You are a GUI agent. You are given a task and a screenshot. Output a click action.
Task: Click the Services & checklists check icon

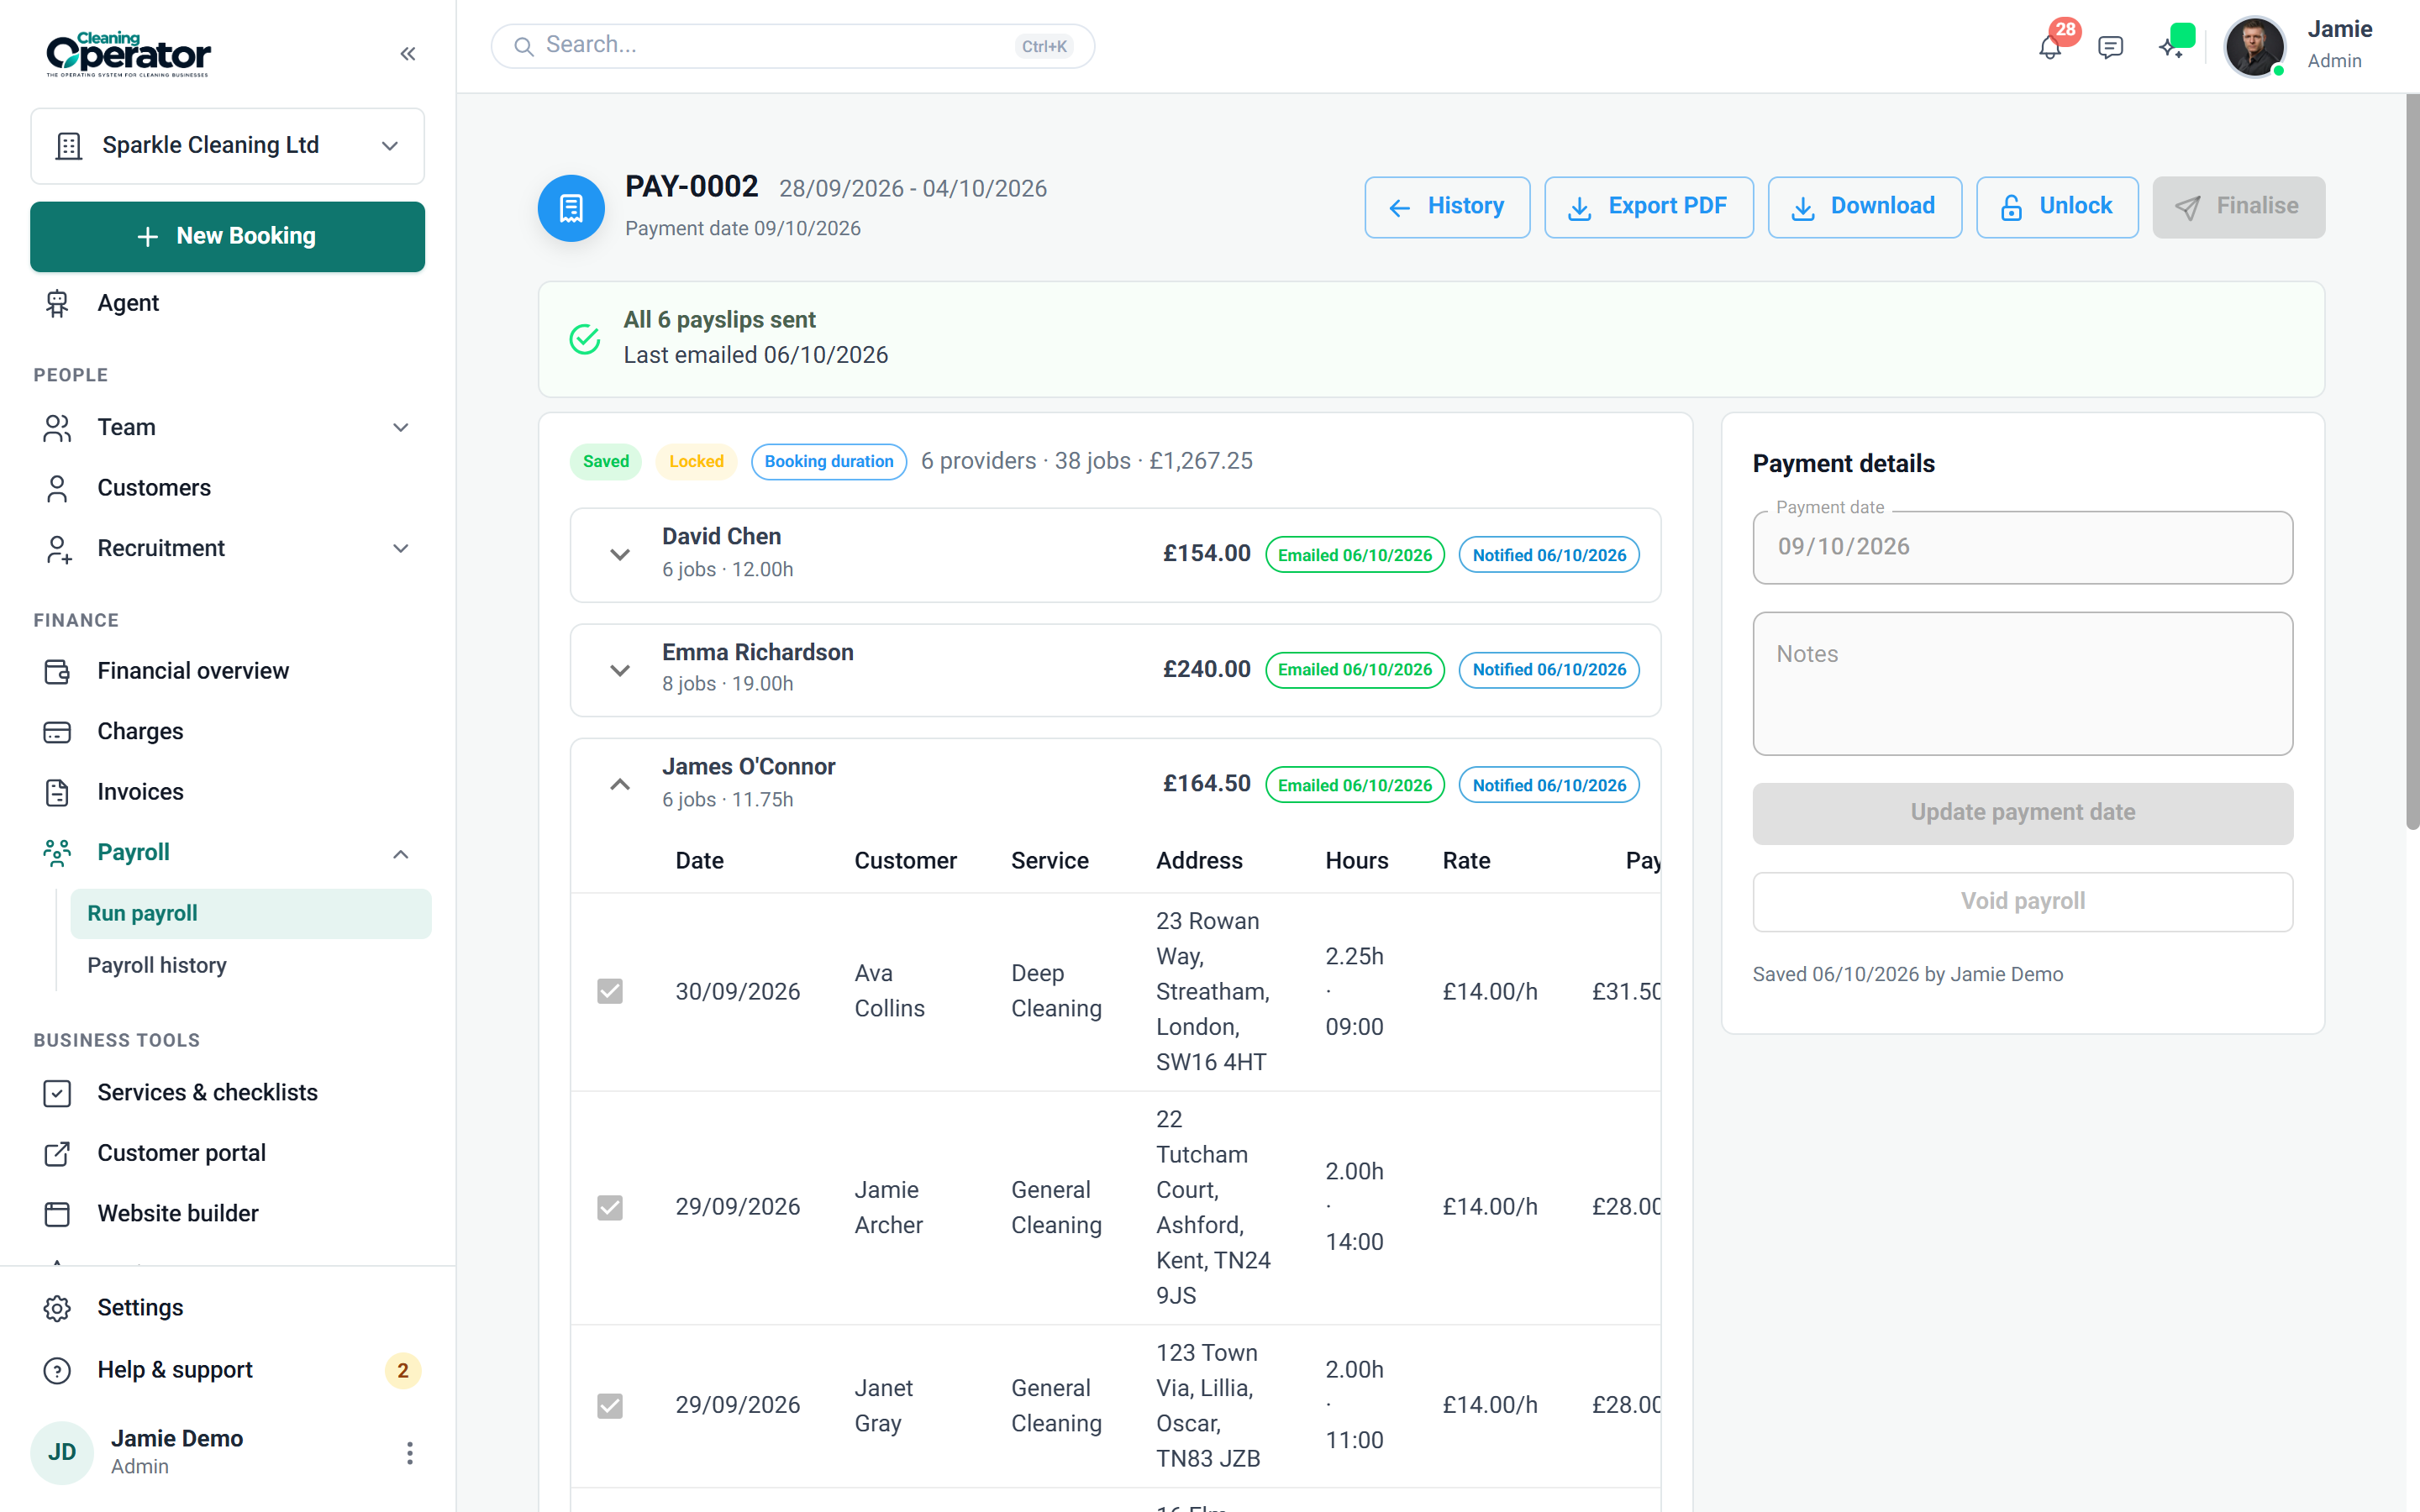(x=57, y=1093)
